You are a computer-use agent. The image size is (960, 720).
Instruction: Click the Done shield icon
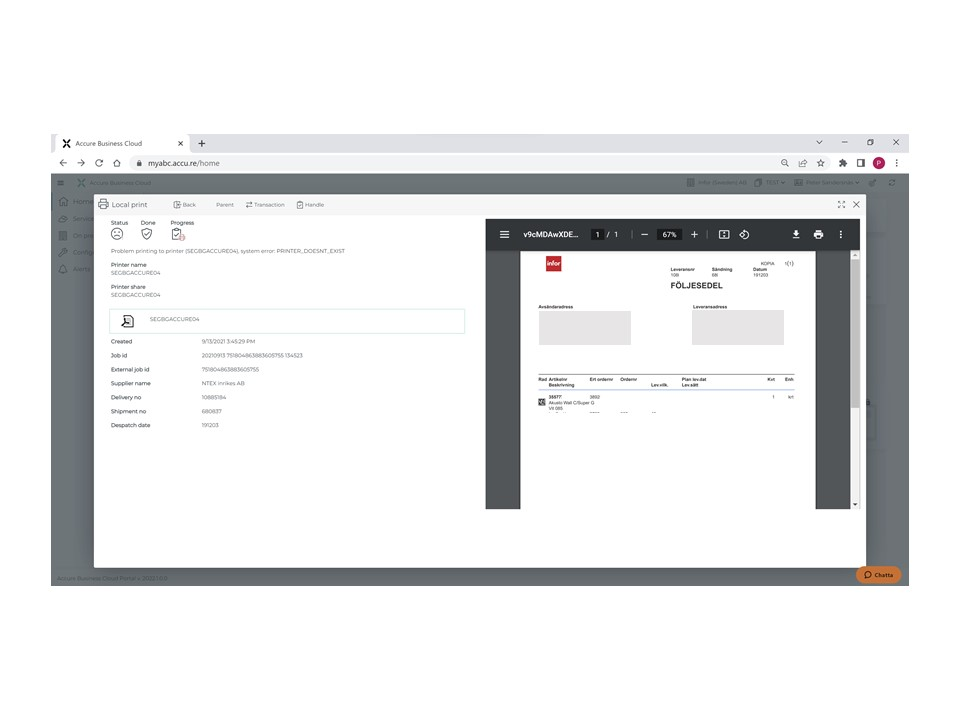click(x=147, y=234)
